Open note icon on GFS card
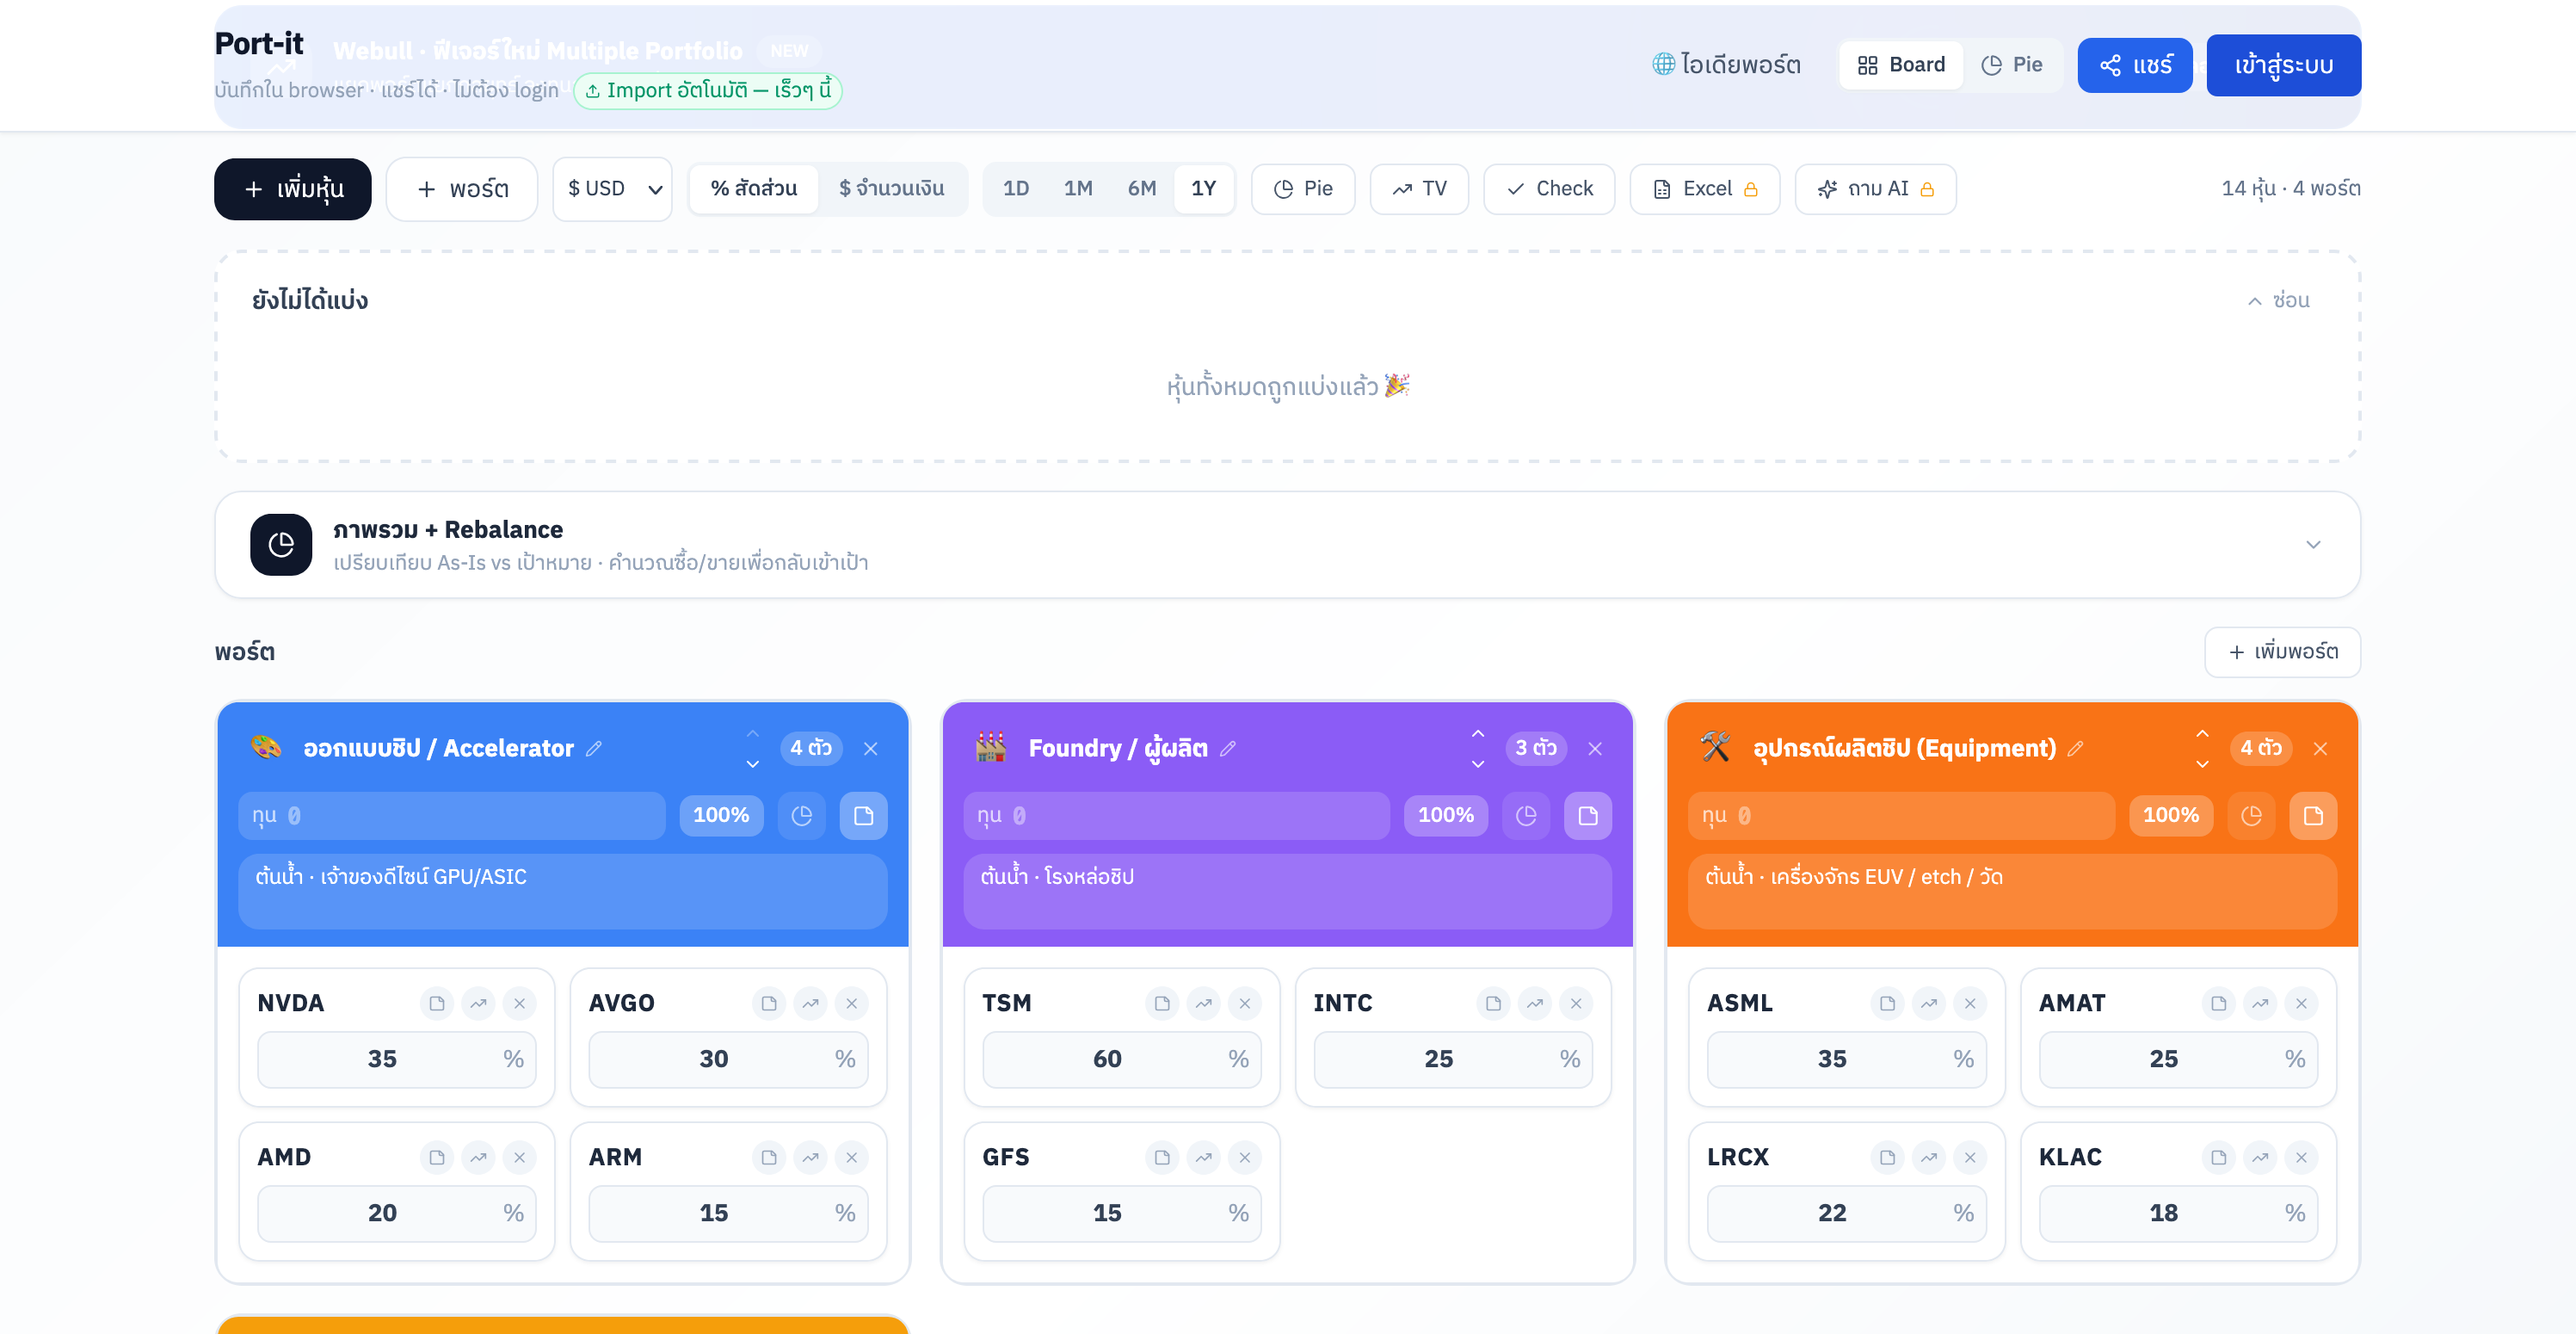The image size is (2576, 1334). coord(1162,1157)
